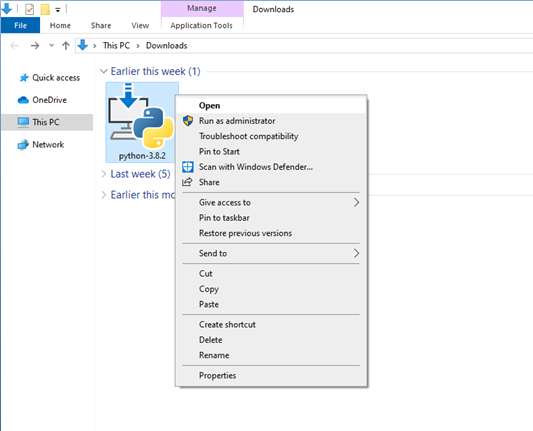Viewport: 533px width, 431px height.
Task: Choose Troubleshoot compatibility
Action: [271, 136]
